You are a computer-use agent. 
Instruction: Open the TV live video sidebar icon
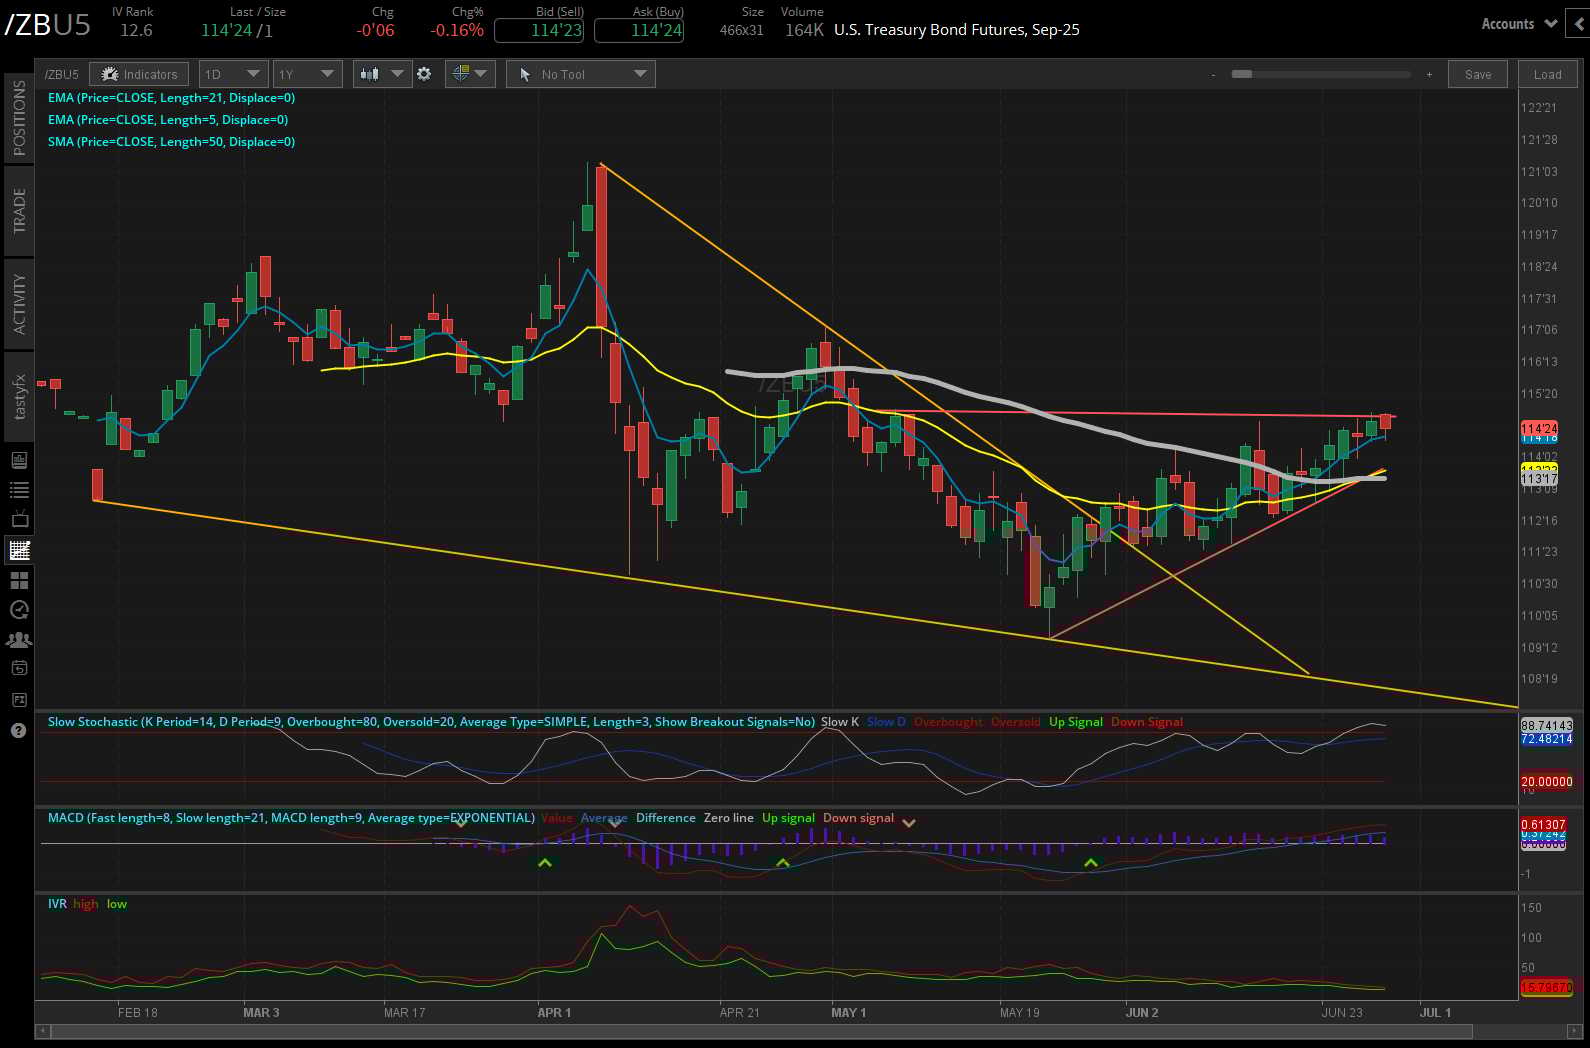(19, 520)
